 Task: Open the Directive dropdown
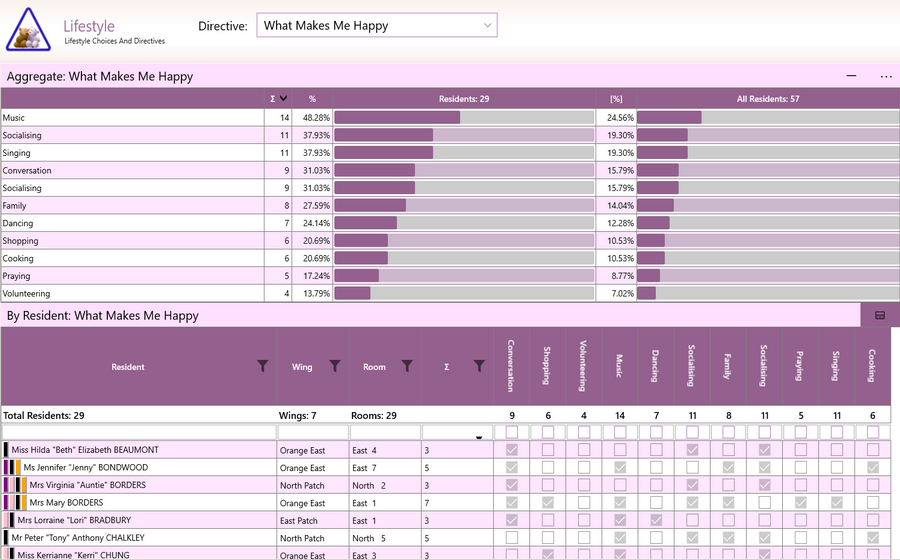pyautogui.click(x=377, y=25)
